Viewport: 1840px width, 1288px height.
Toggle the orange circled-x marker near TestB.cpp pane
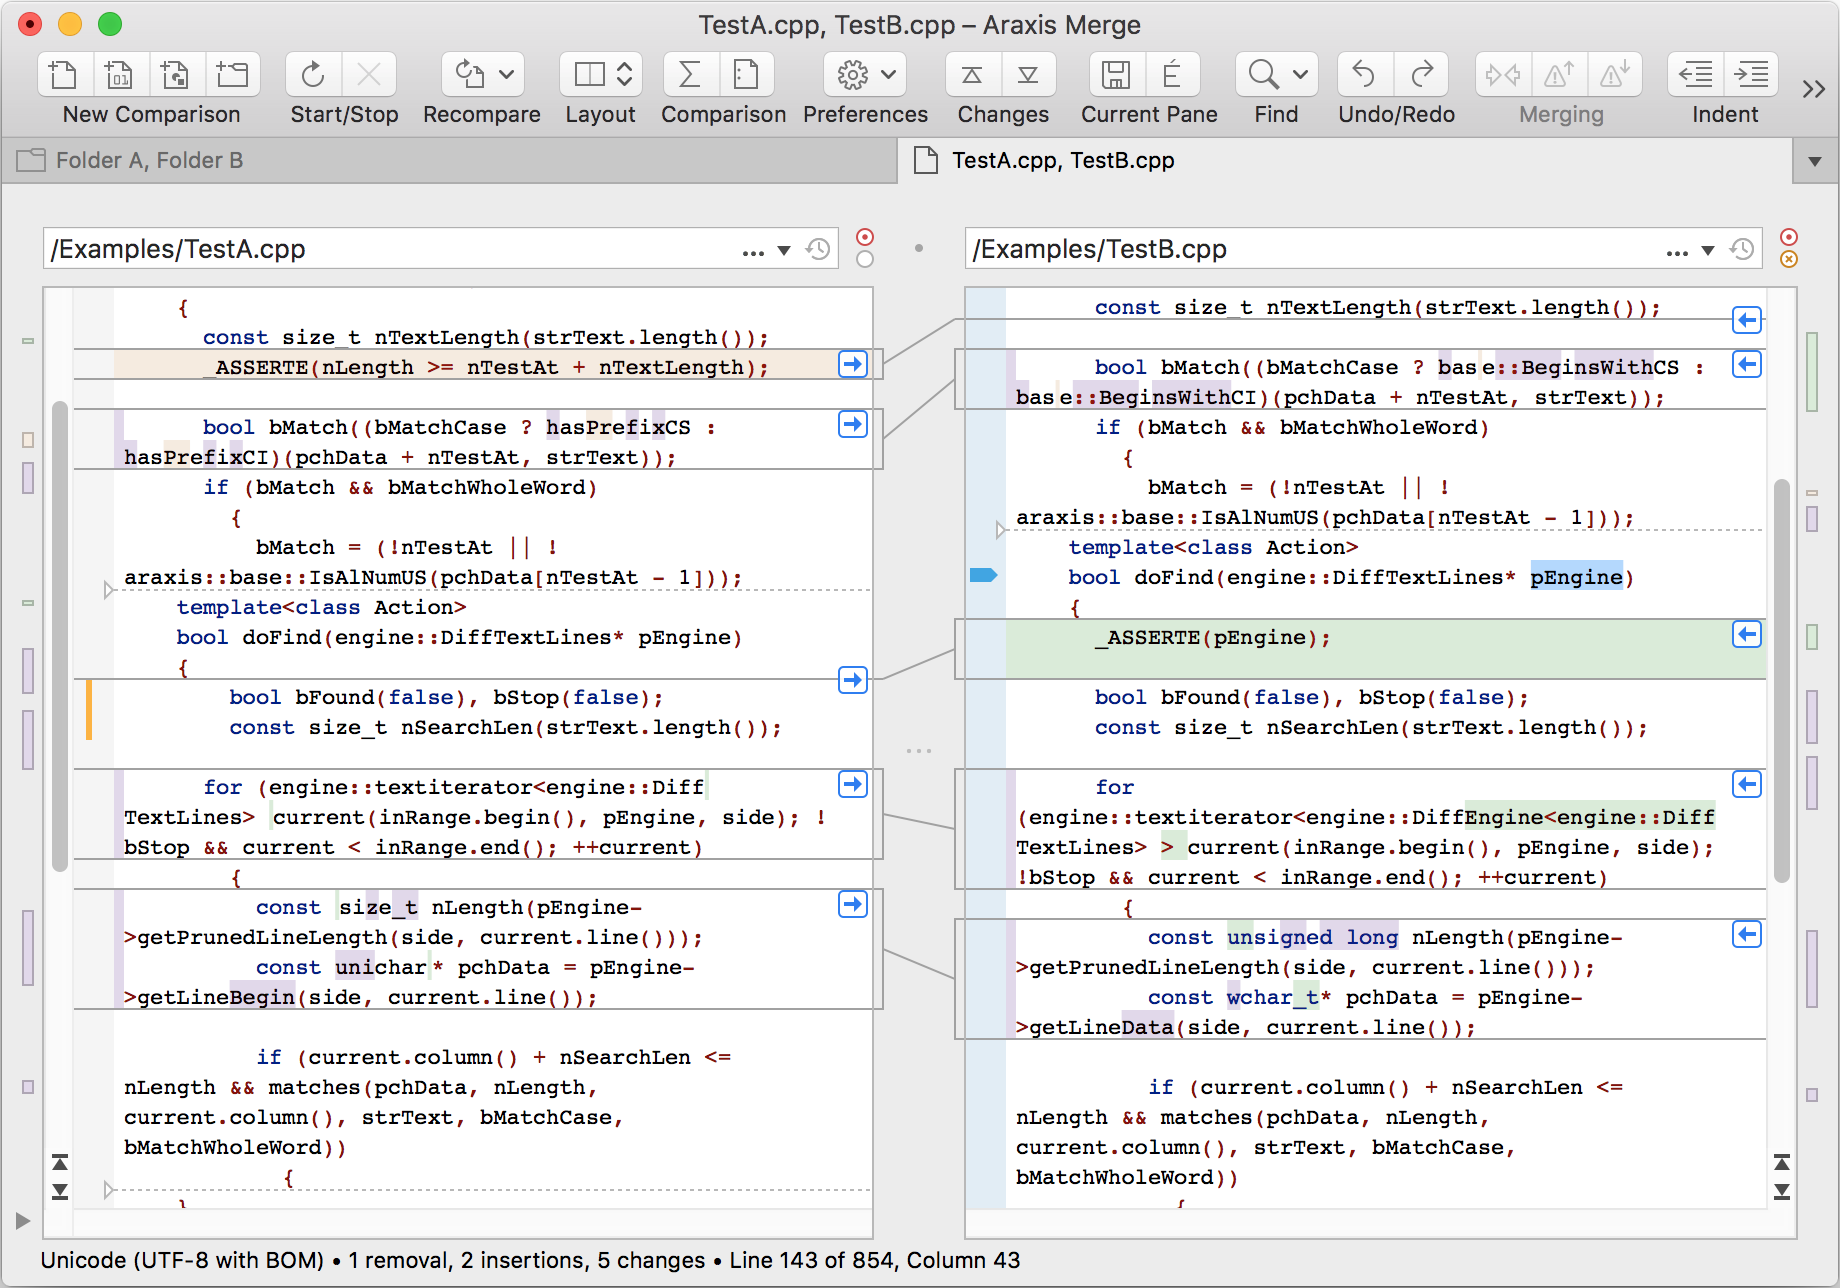(x=1788, y=260)
